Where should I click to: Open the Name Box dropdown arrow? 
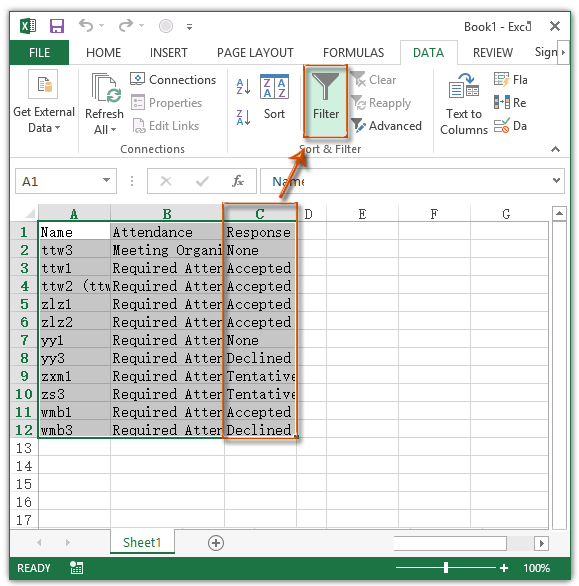[x=107, y=181]
